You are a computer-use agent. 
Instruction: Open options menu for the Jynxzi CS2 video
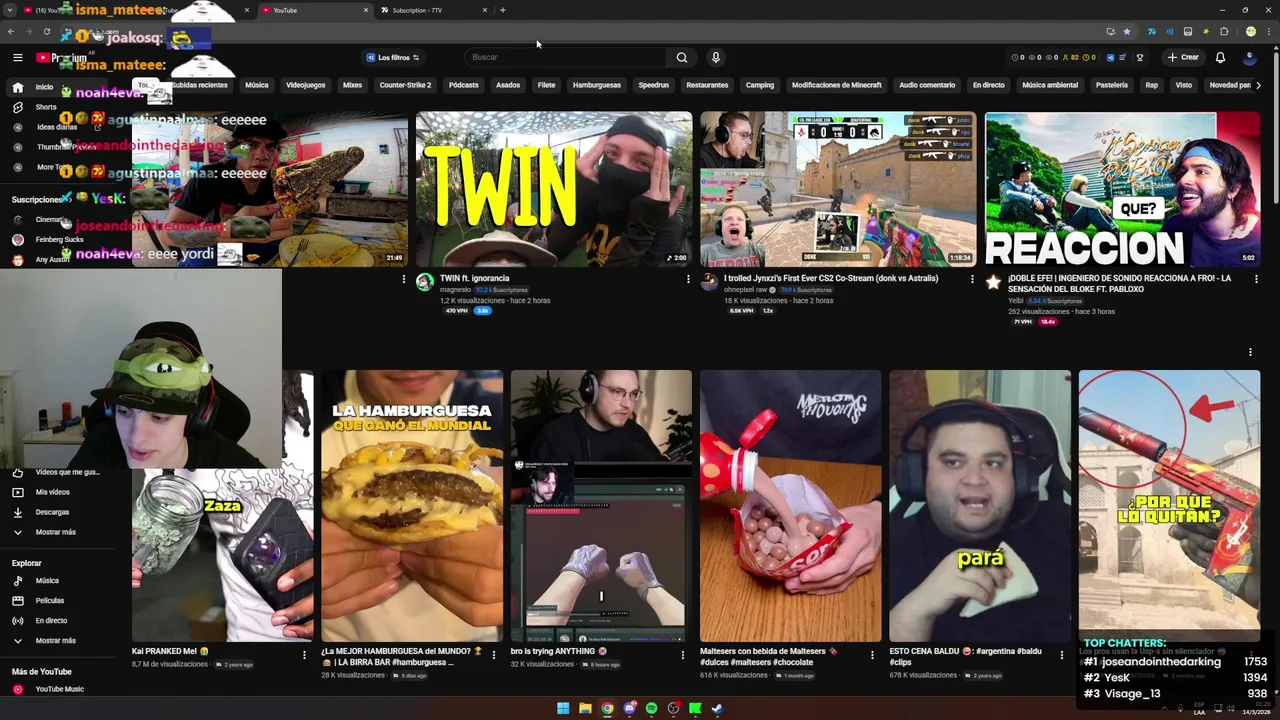point(972,279)
